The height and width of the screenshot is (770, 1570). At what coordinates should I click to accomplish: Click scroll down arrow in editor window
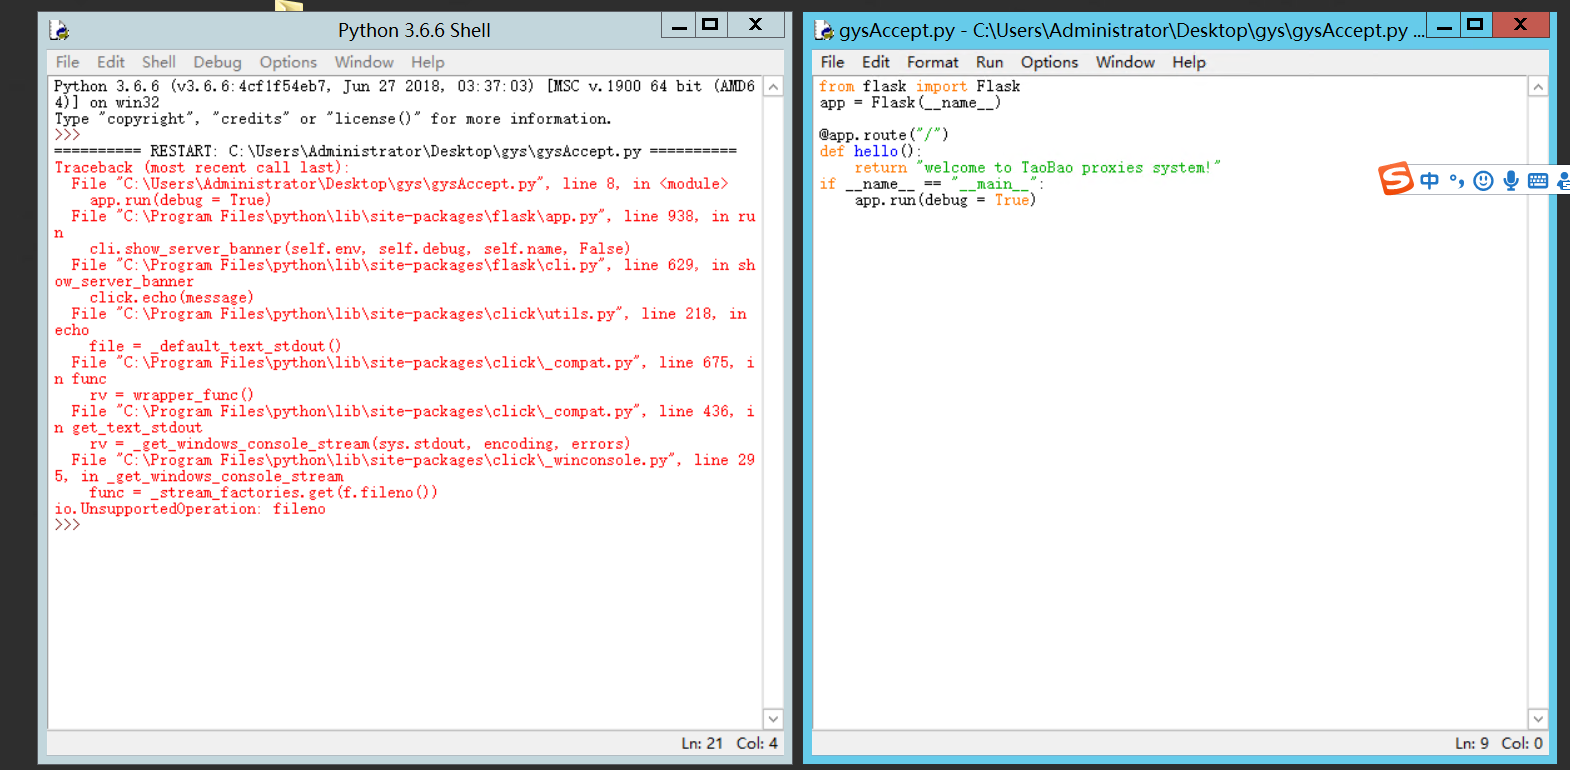[x=1538, y=719]
